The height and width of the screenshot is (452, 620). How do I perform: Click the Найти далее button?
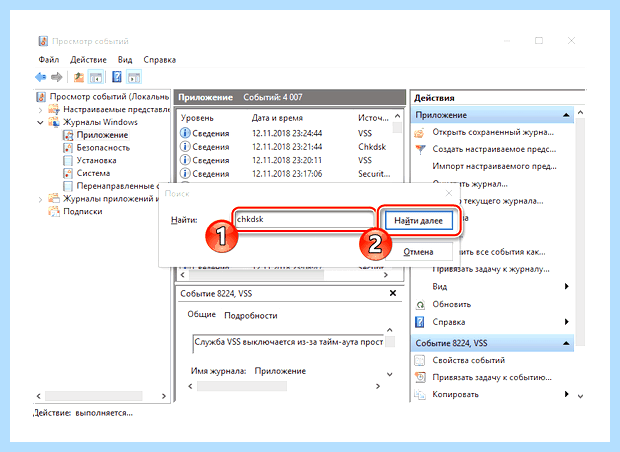click(418, 221)
